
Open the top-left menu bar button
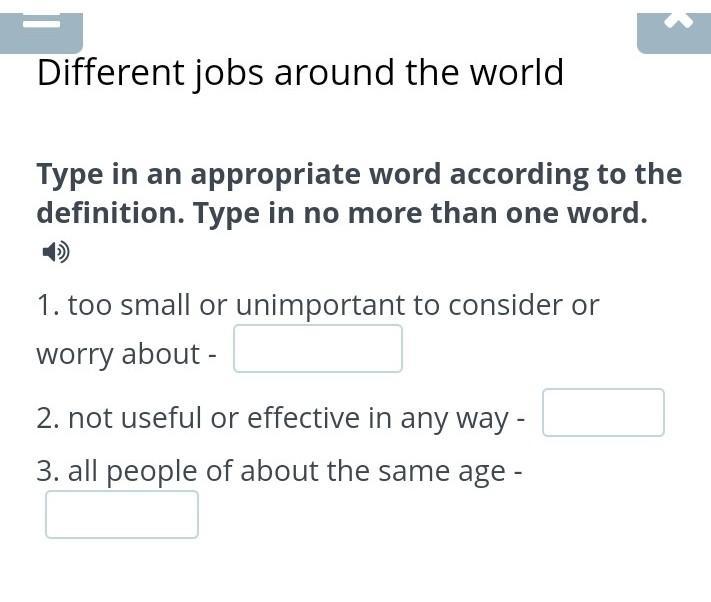(41, 34)
